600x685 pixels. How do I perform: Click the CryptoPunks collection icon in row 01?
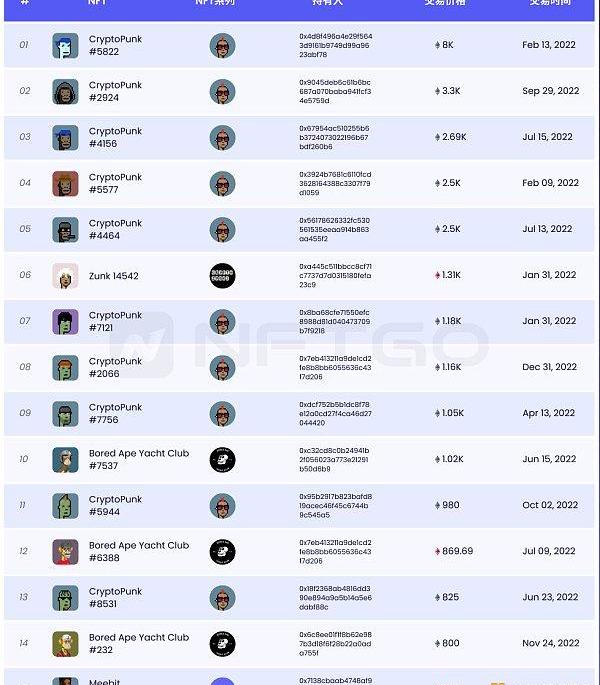tap(222, 46)
